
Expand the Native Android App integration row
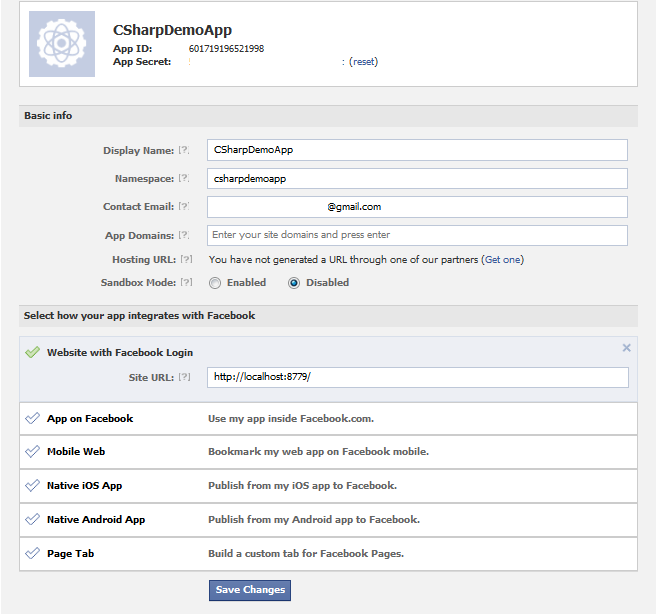pos(328,520)
